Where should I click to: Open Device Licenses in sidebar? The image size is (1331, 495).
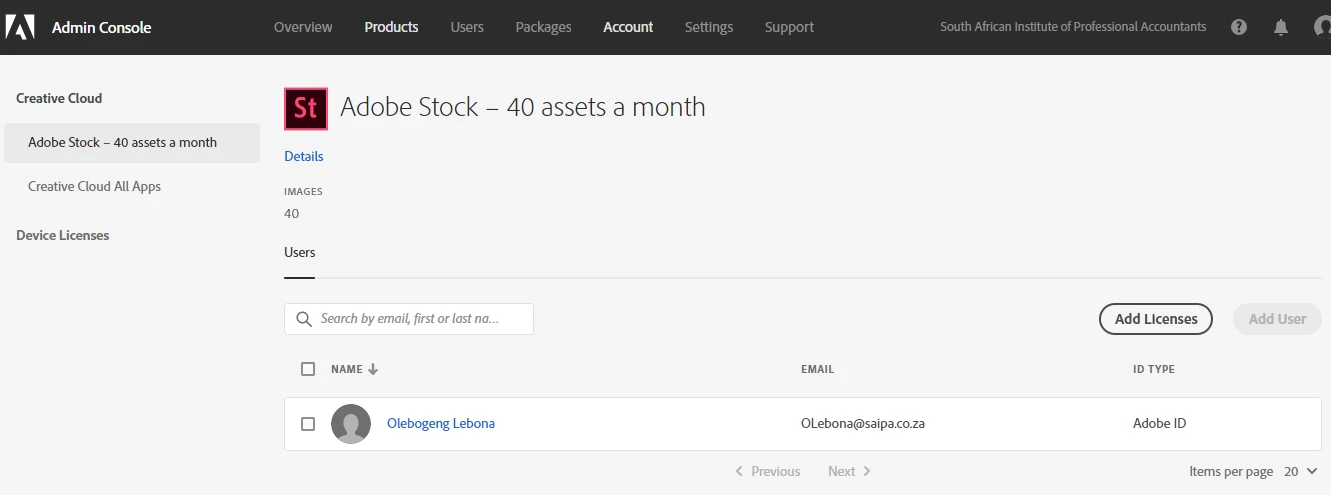point(63,236)
